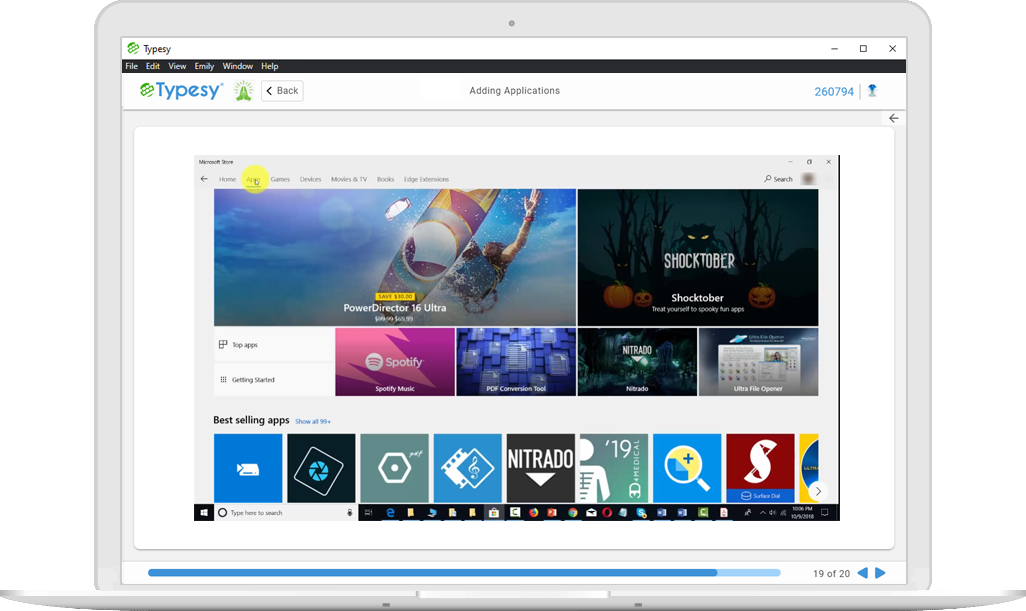Open PowerPoint from the taskbar
This screenshot has width=1026, height=611.
pyautogui.click(x=552, y=513)
